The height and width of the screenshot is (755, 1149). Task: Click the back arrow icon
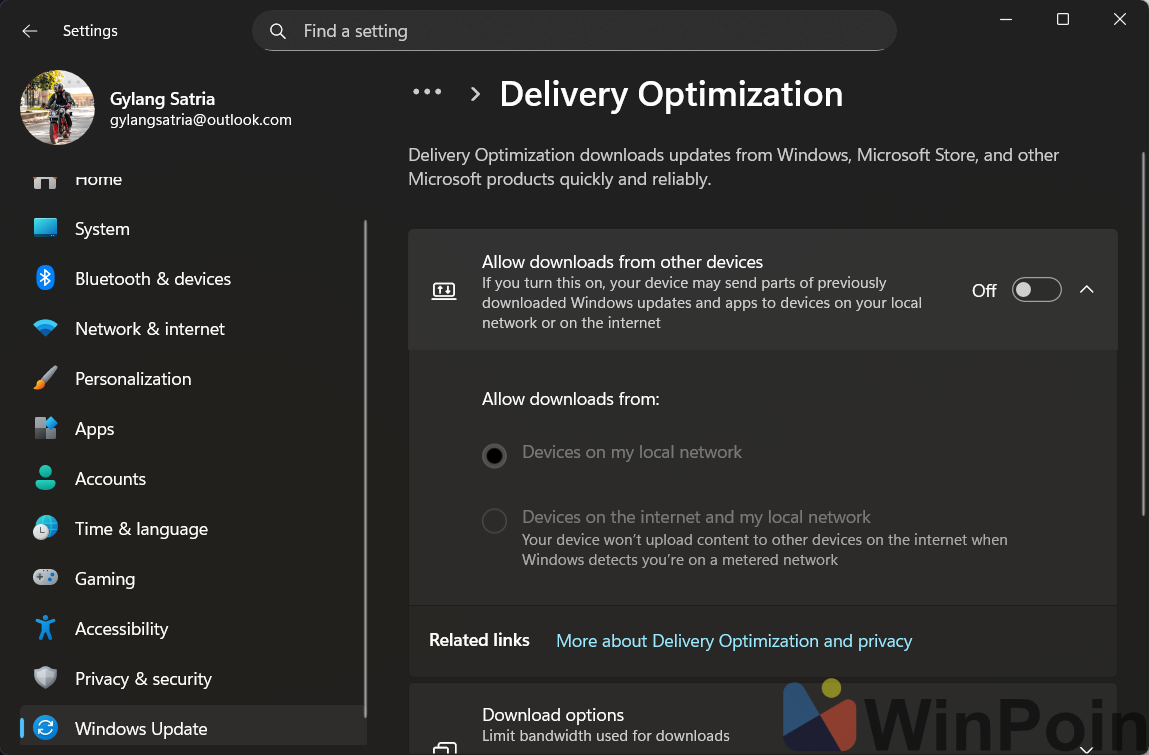tap(29, 31)
